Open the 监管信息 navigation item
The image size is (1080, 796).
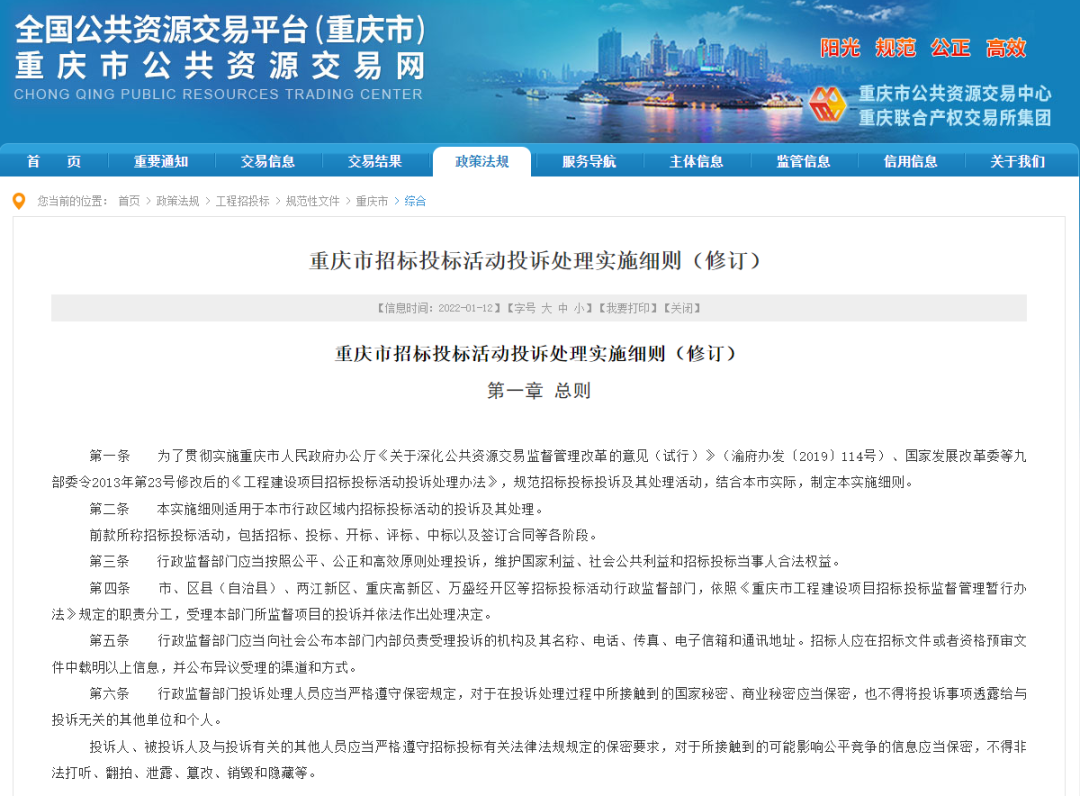[x=803, y=161]
